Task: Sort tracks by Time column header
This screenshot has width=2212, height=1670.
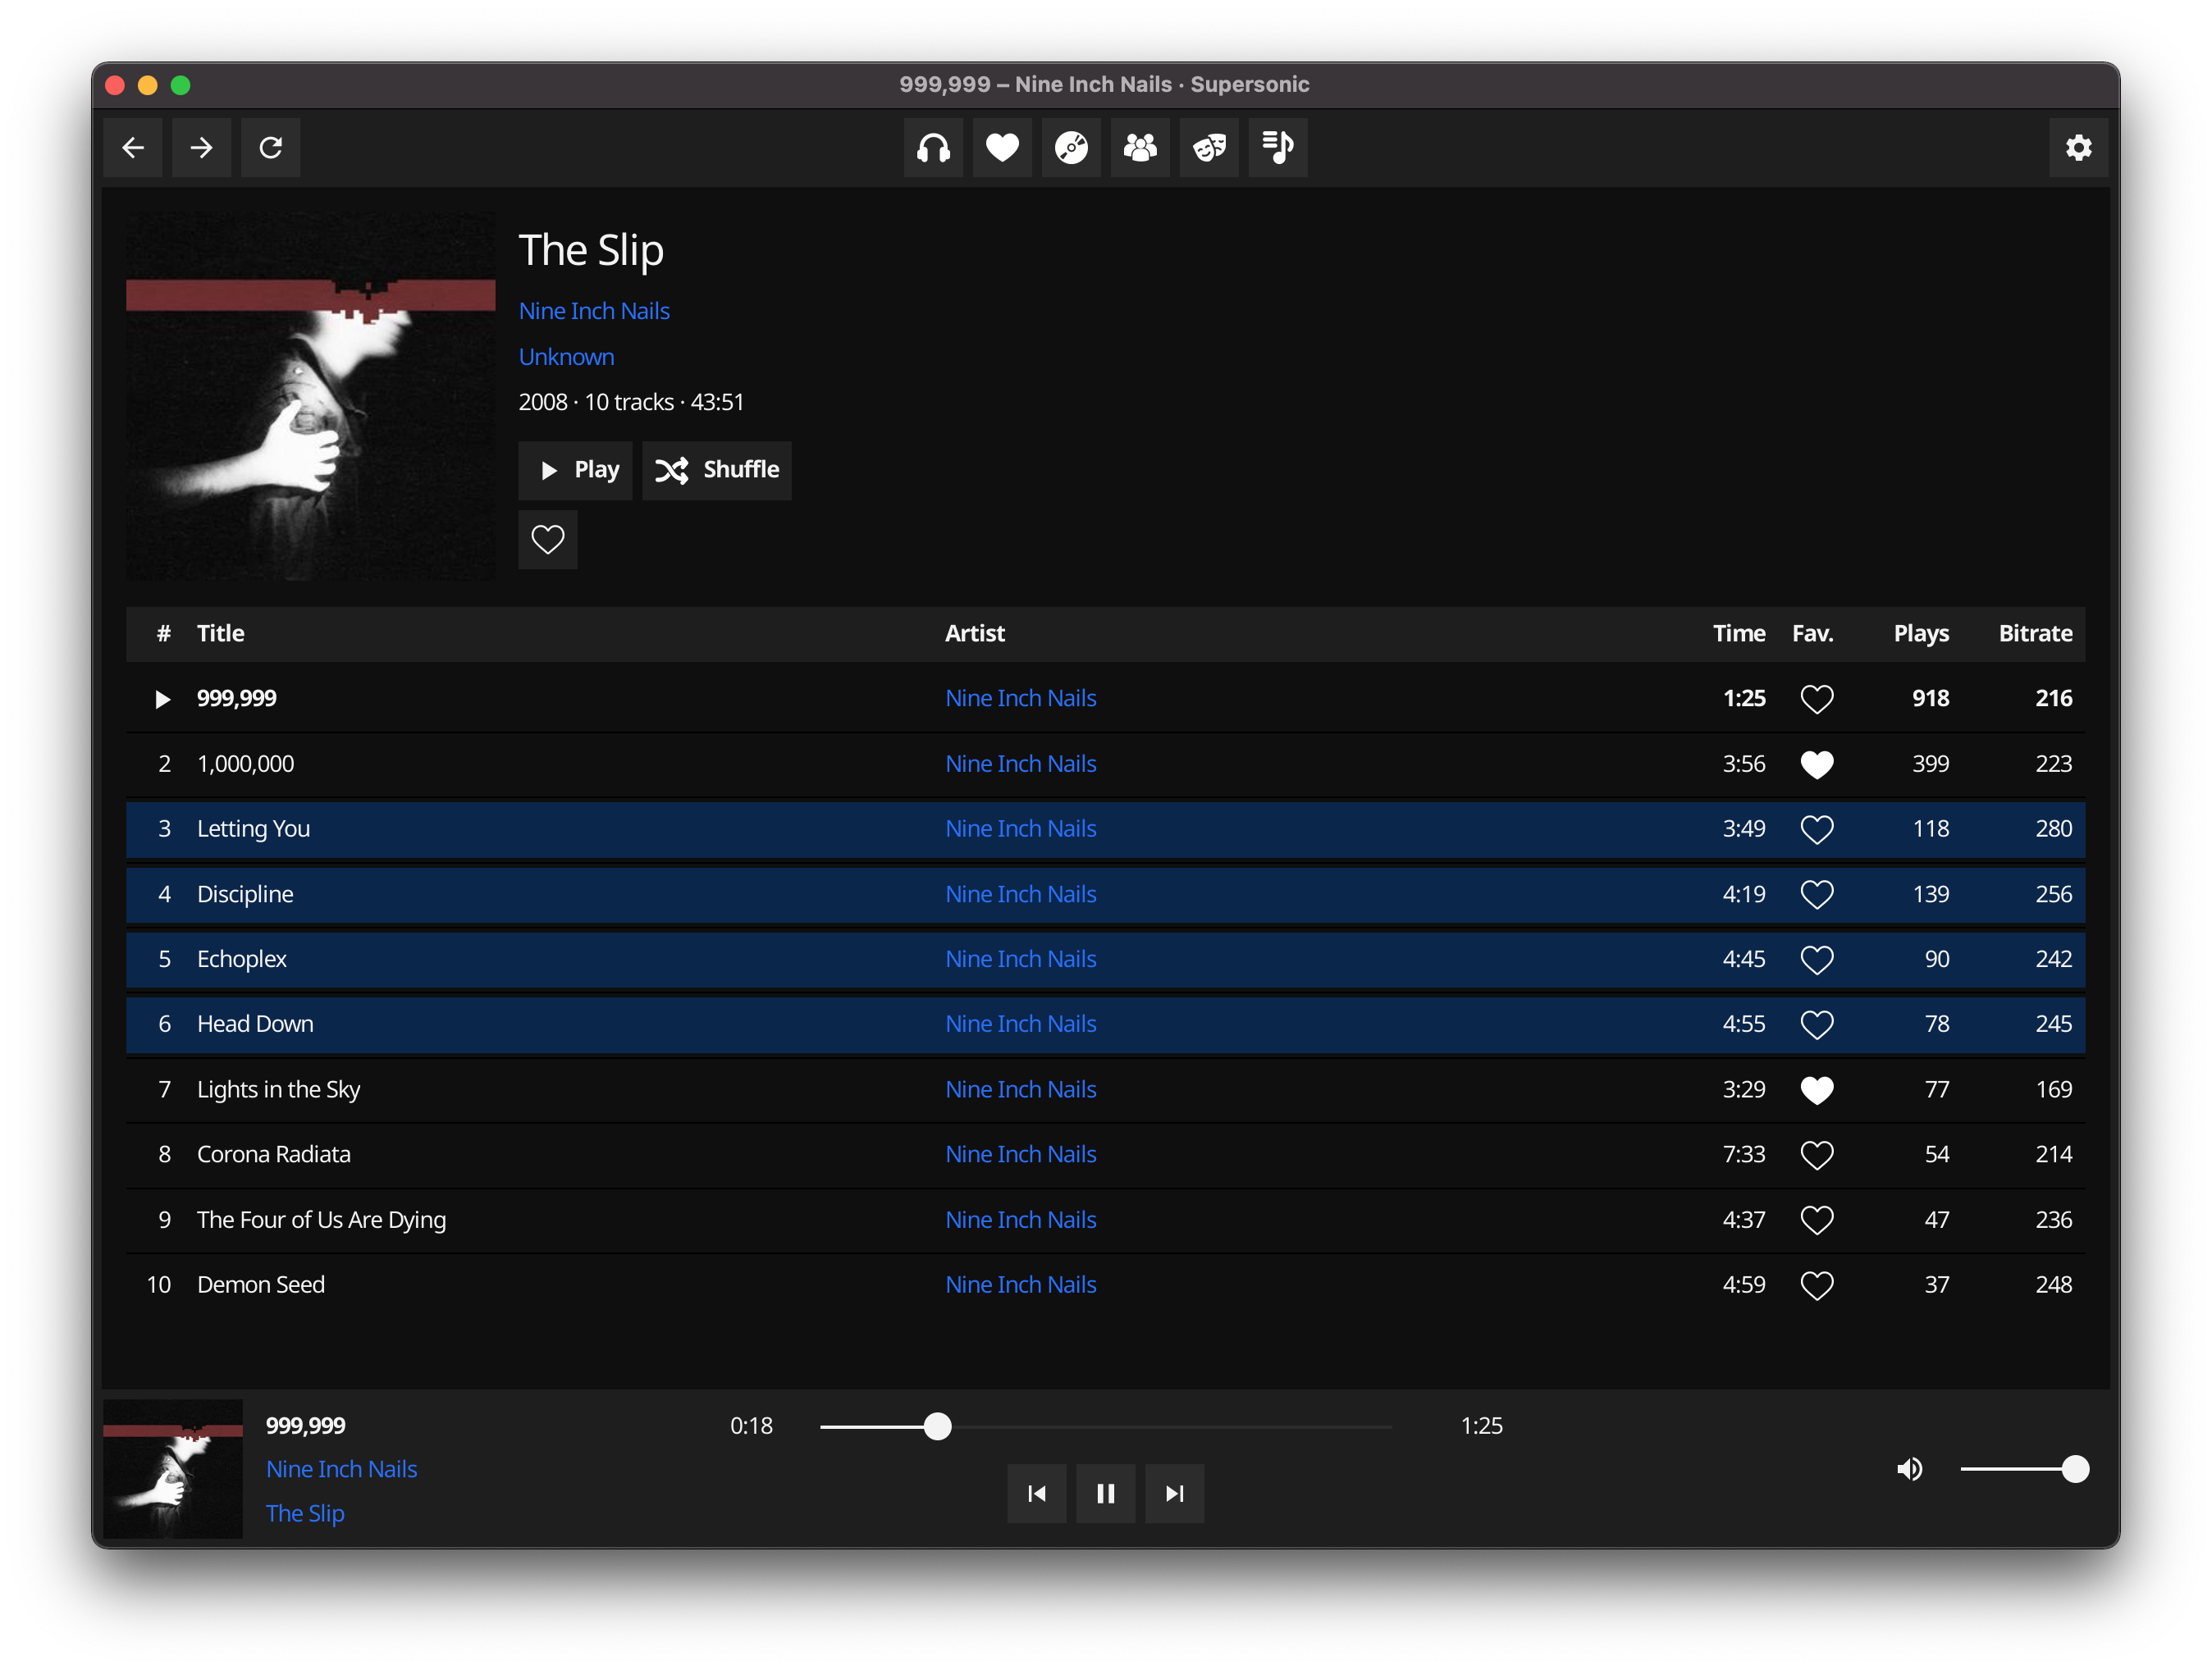Action: (x=1739, y=634)
